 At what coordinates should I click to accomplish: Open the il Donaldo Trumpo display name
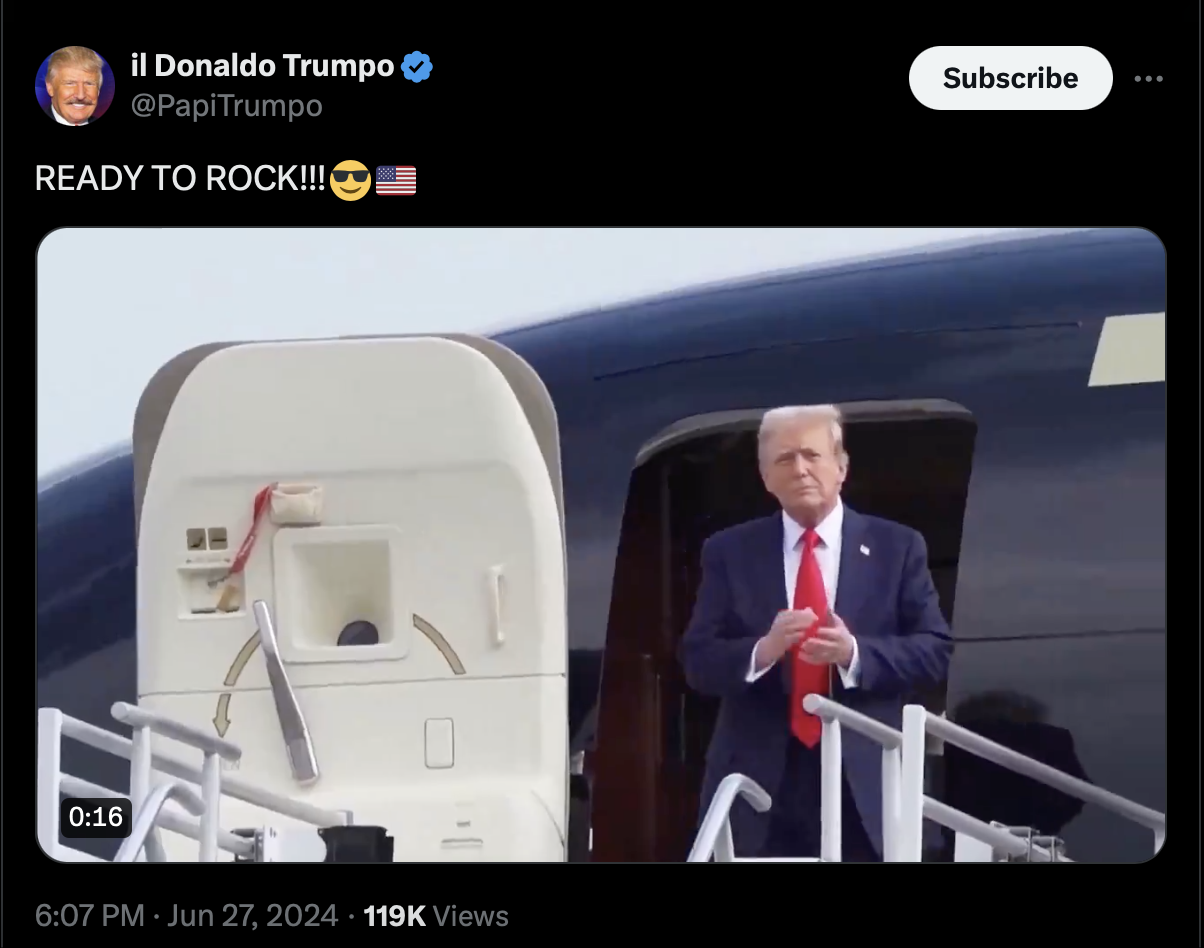click(x=263, y=66)
